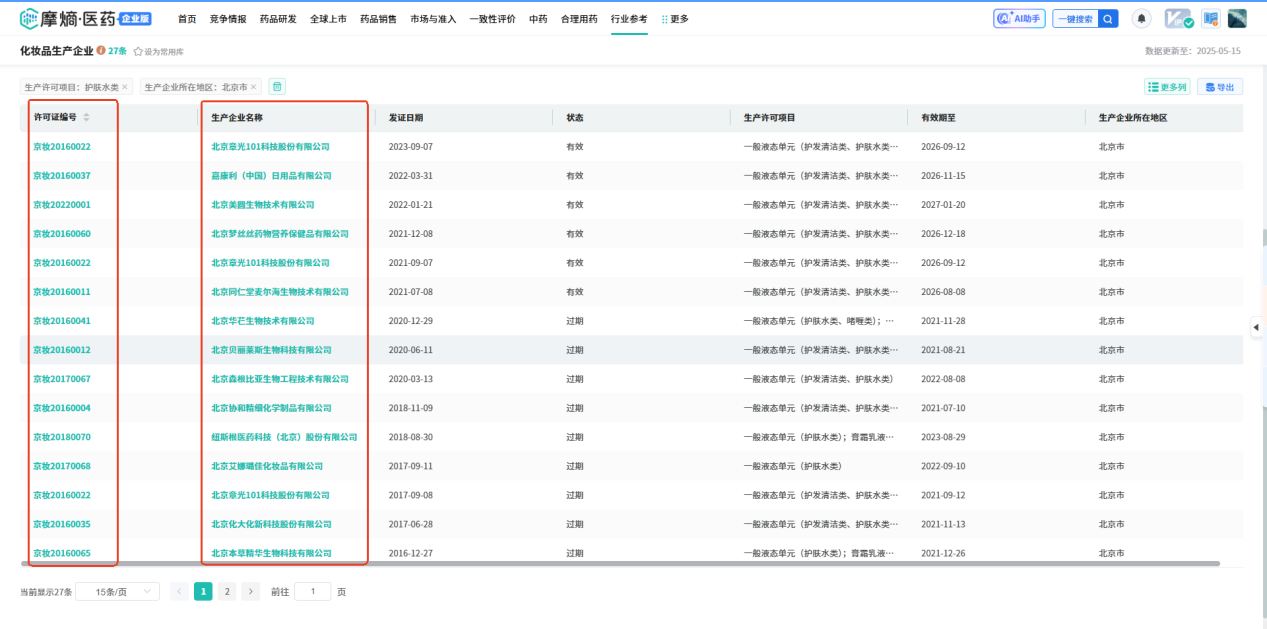Screen dimensions: 1267x629
Task: Click the VIP badge icon
Action: coord(1179,19)
